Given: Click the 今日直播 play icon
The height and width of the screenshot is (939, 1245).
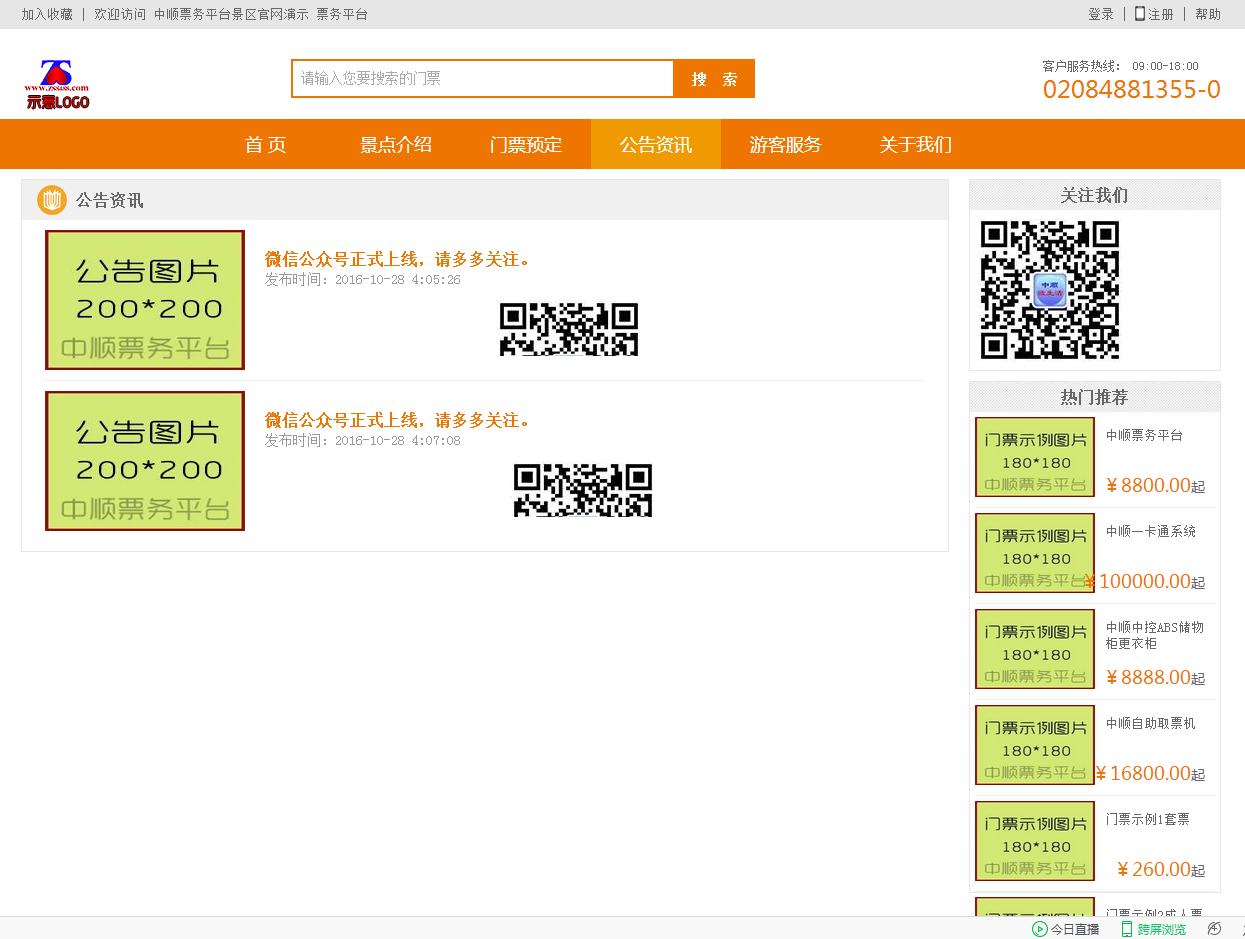Looking at the screenshot, I should (1040, 929).
